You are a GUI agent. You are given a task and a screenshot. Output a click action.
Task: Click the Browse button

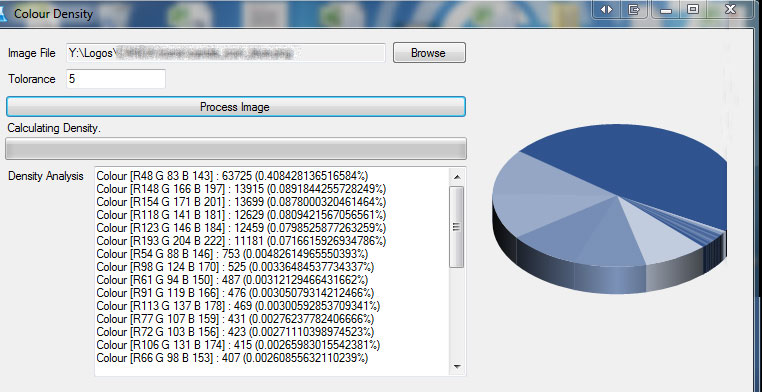coord(429,53)
